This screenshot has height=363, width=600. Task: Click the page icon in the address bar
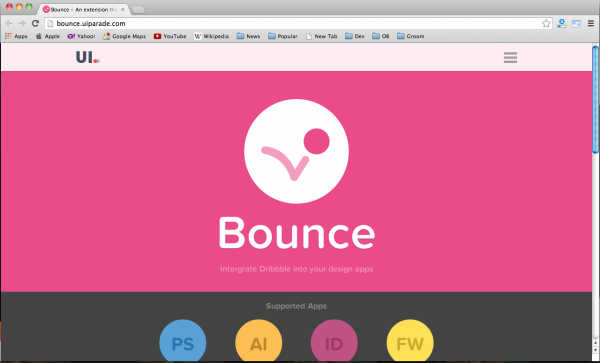tap(50, 24)
